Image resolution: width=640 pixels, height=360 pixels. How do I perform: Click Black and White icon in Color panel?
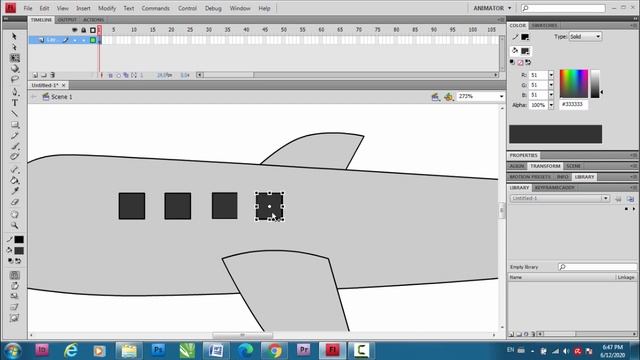coord(512,62)
